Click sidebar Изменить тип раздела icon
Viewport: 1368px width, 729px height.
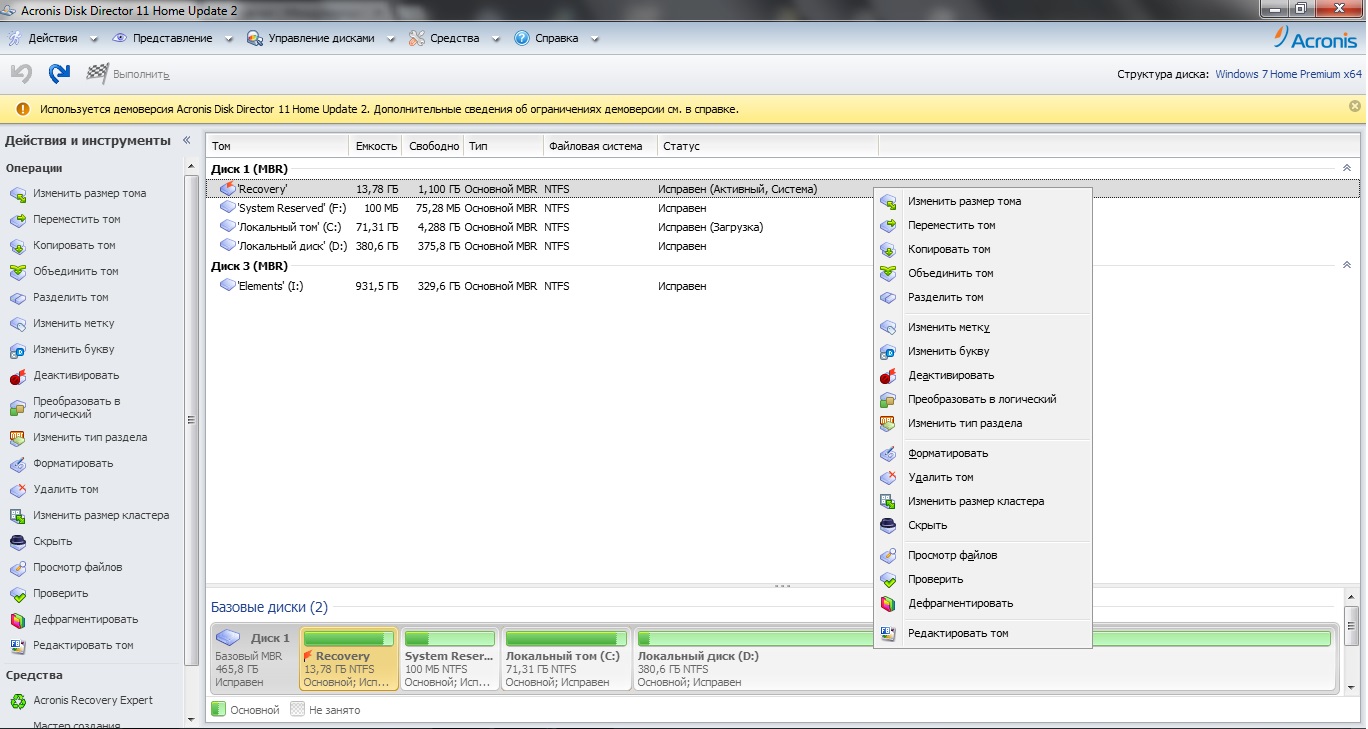(17, 438)
